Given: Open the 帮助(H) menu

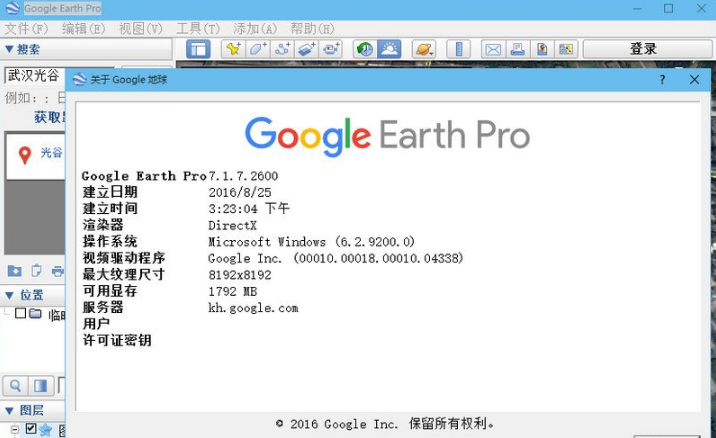Looking at the screenshot, I should coord(312,29).
